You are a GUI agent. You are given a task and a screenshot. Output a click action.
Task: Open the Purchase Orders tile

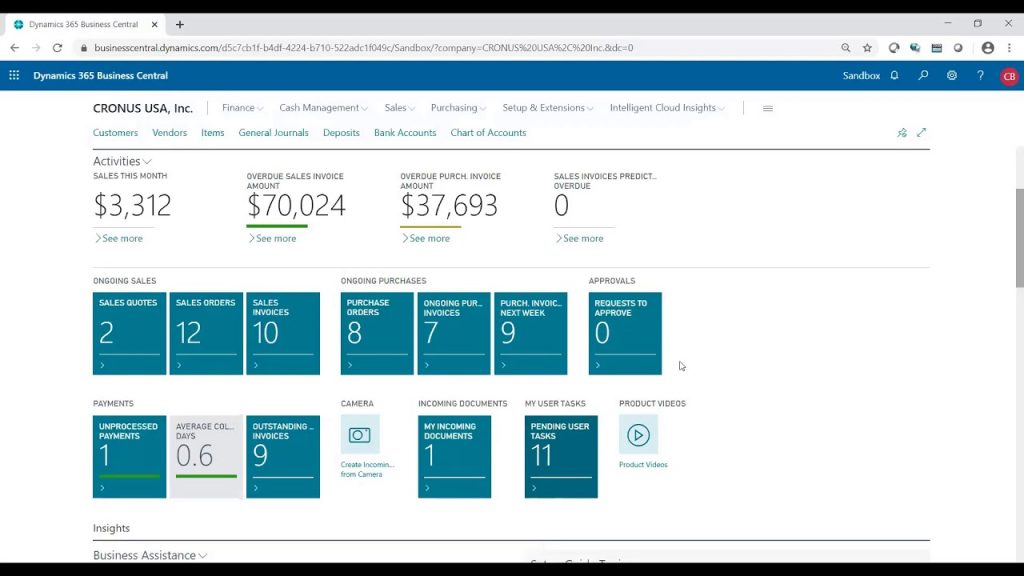click(377, 334)
